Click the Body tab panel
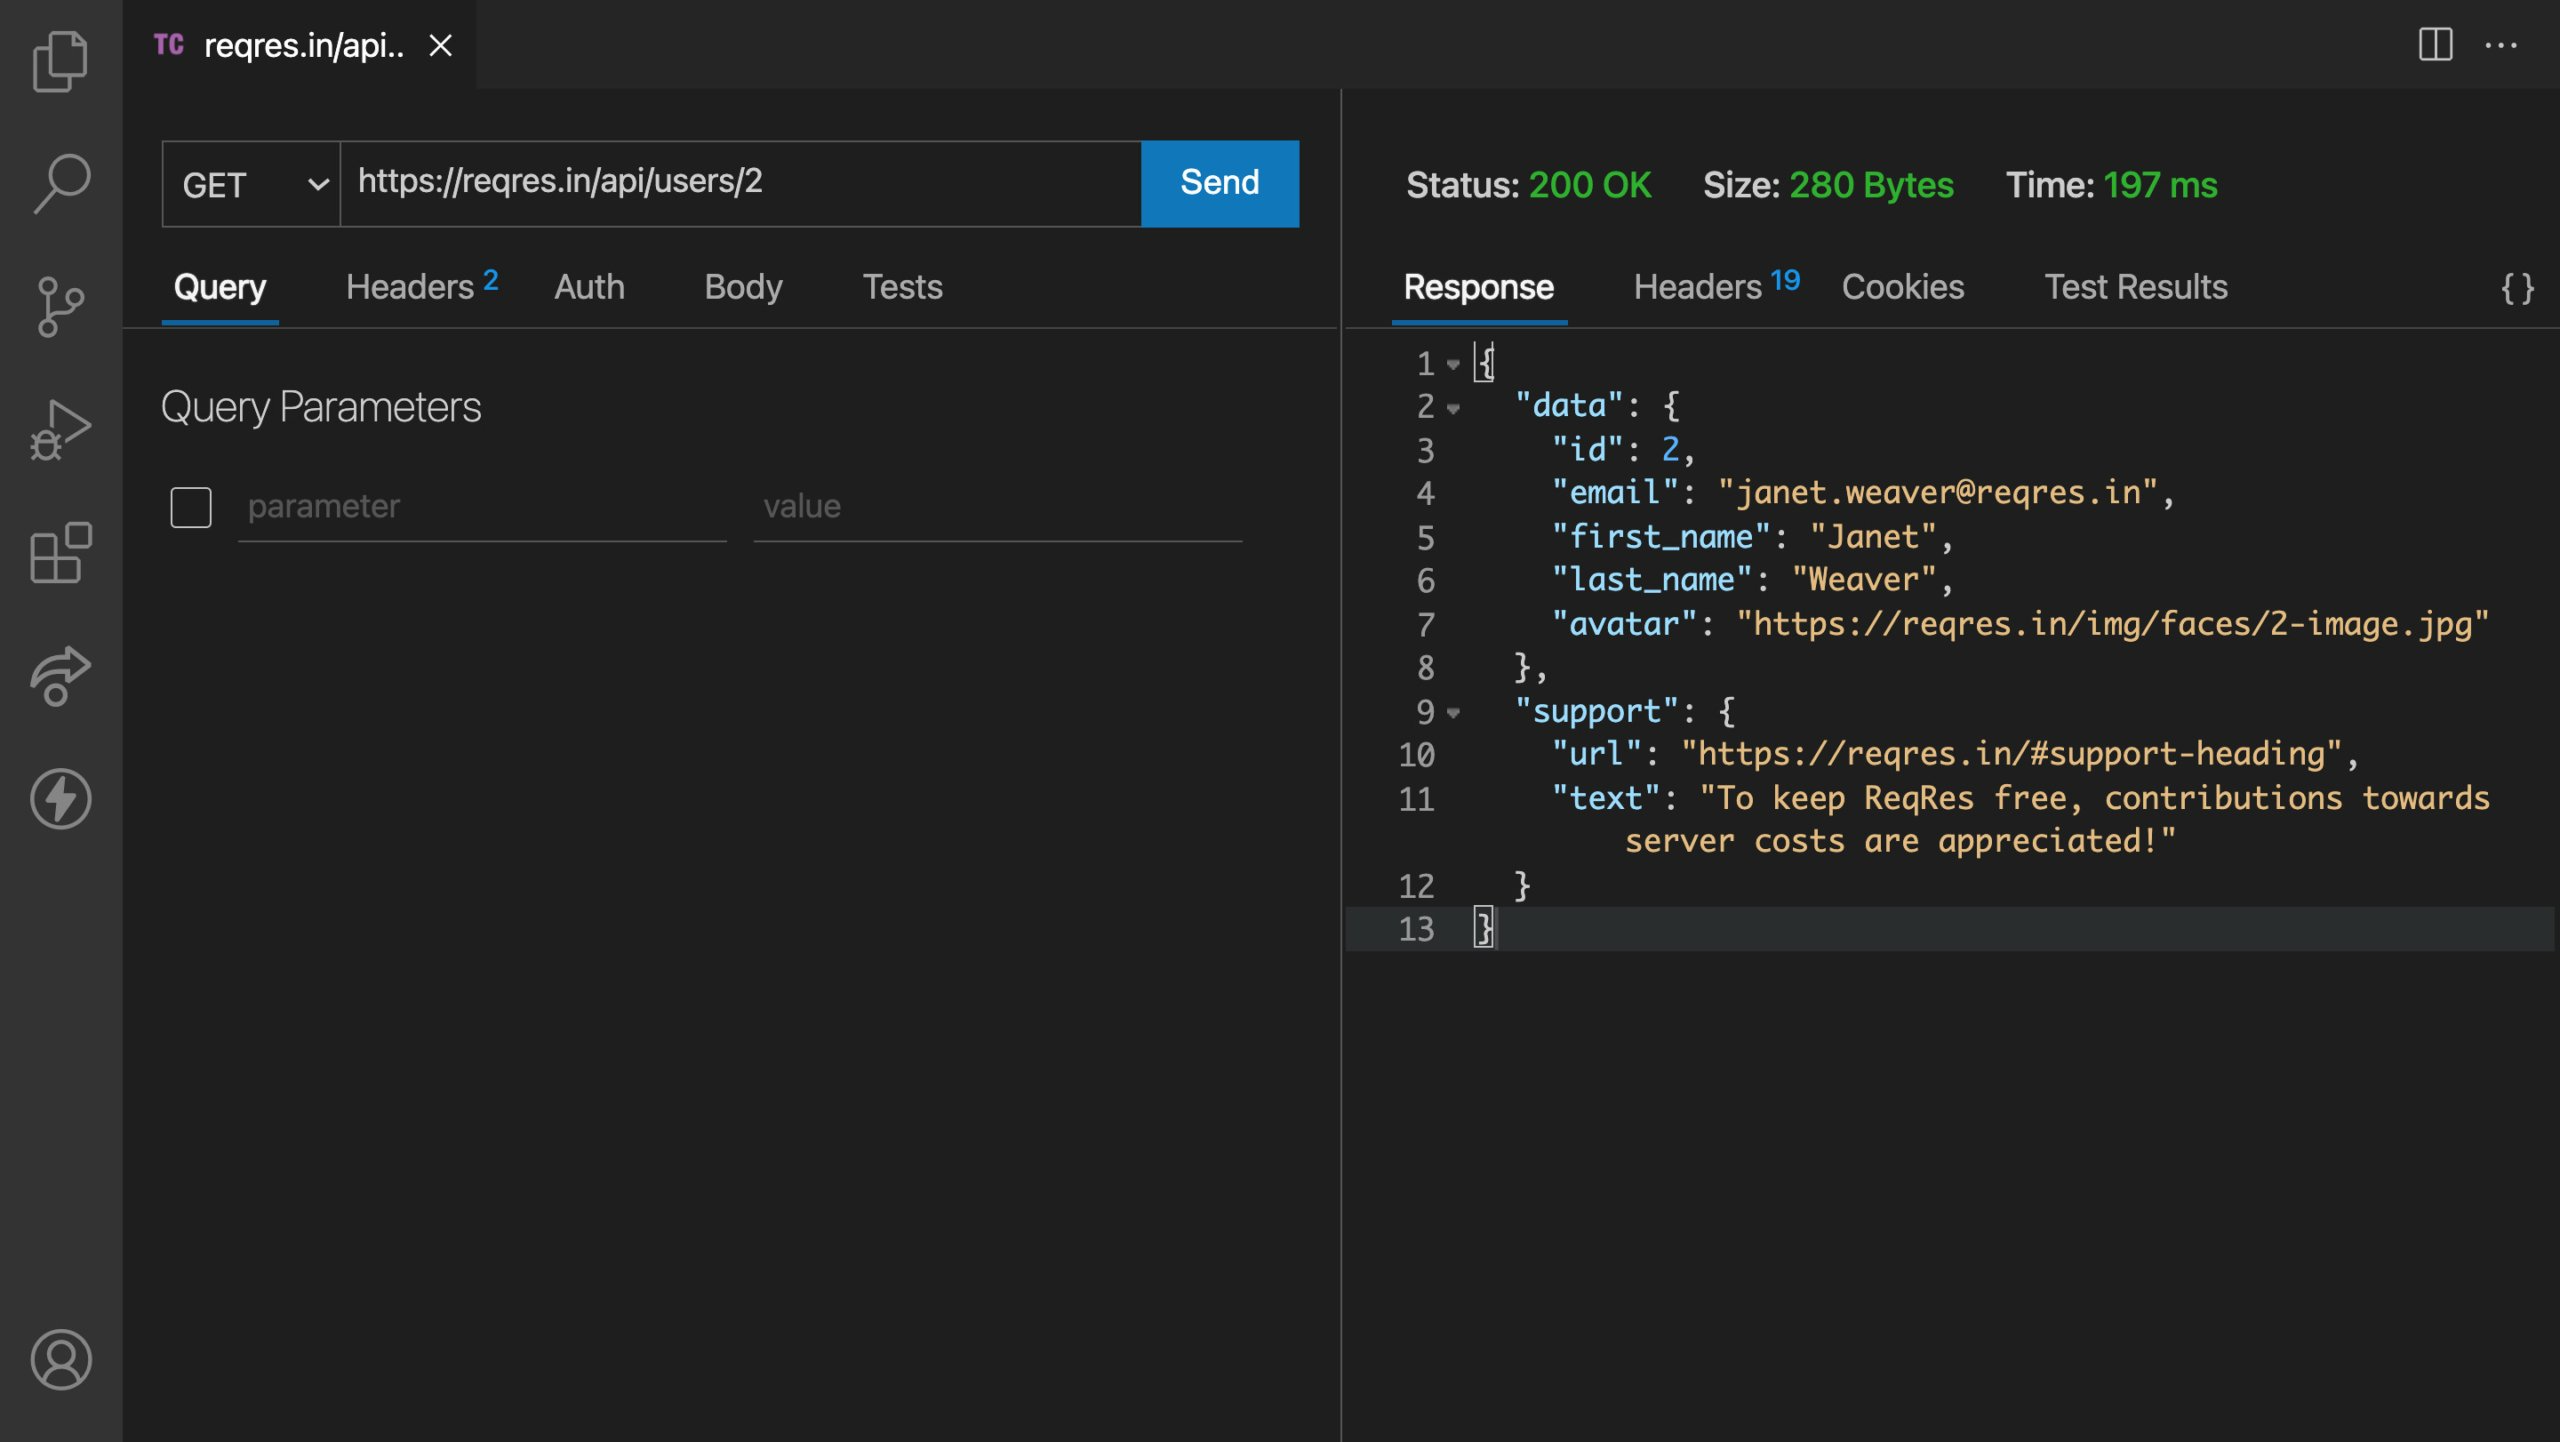The height and width of the screenshot is (1442, 2560). [744, 287]
